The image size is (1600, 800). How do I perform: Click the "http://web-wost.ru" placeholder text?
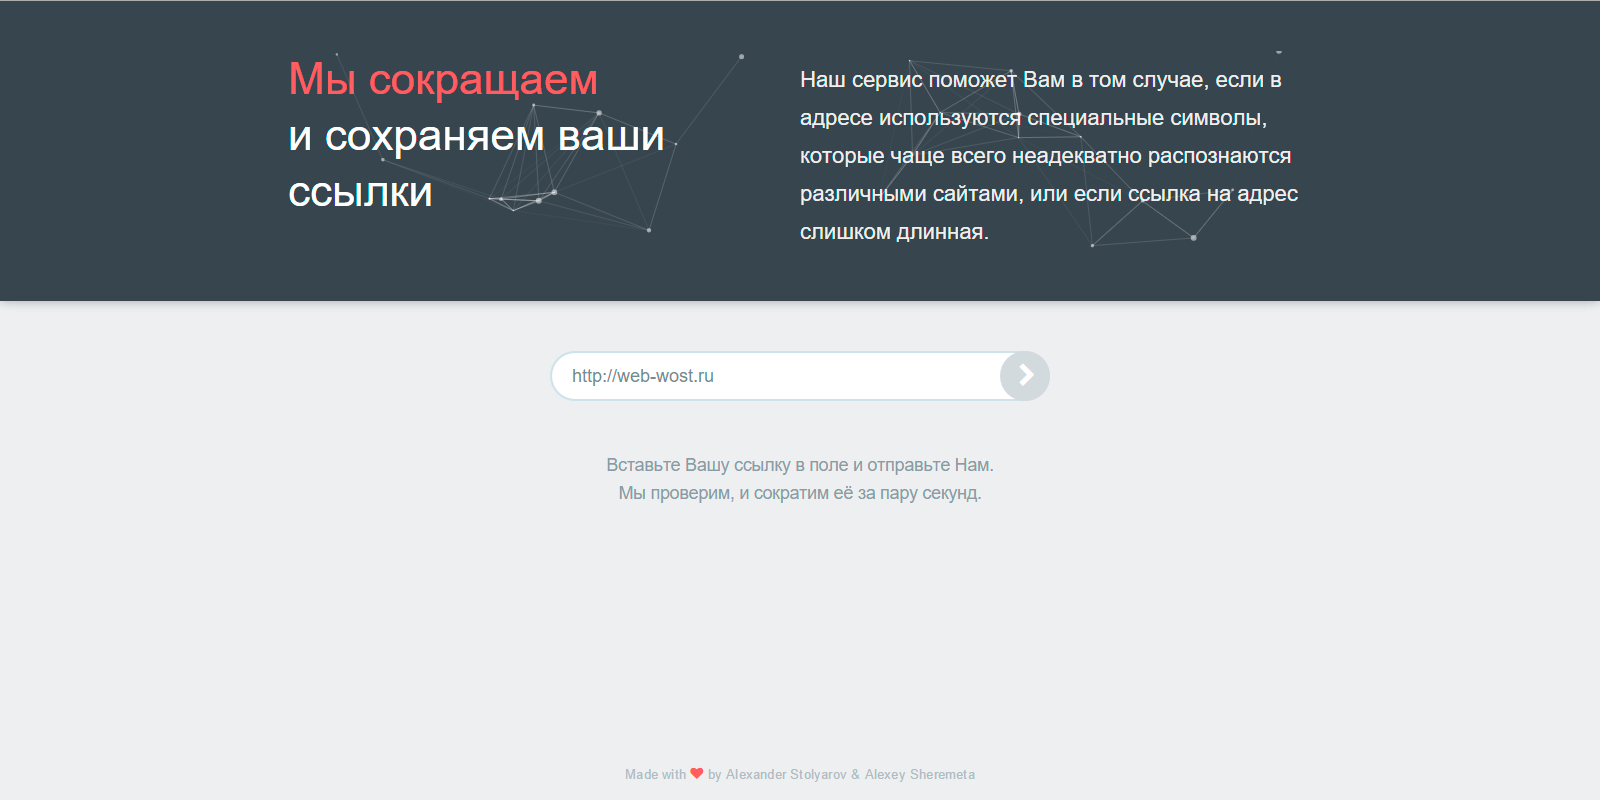click(x=642, y=376)
